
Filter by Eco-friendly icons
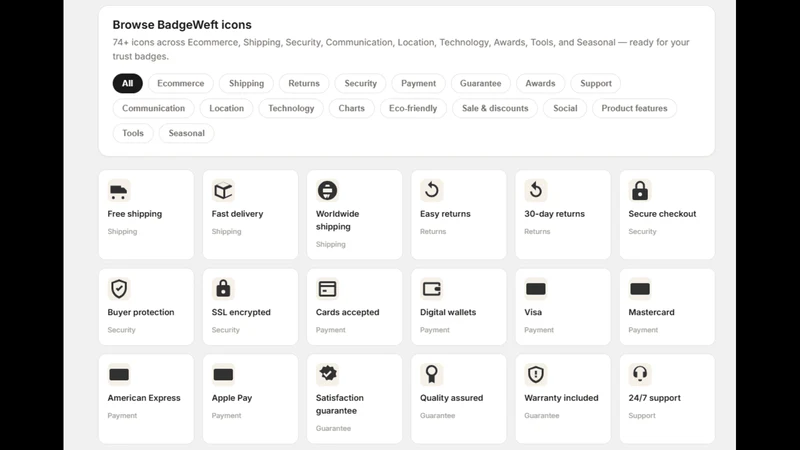point(413,108)
